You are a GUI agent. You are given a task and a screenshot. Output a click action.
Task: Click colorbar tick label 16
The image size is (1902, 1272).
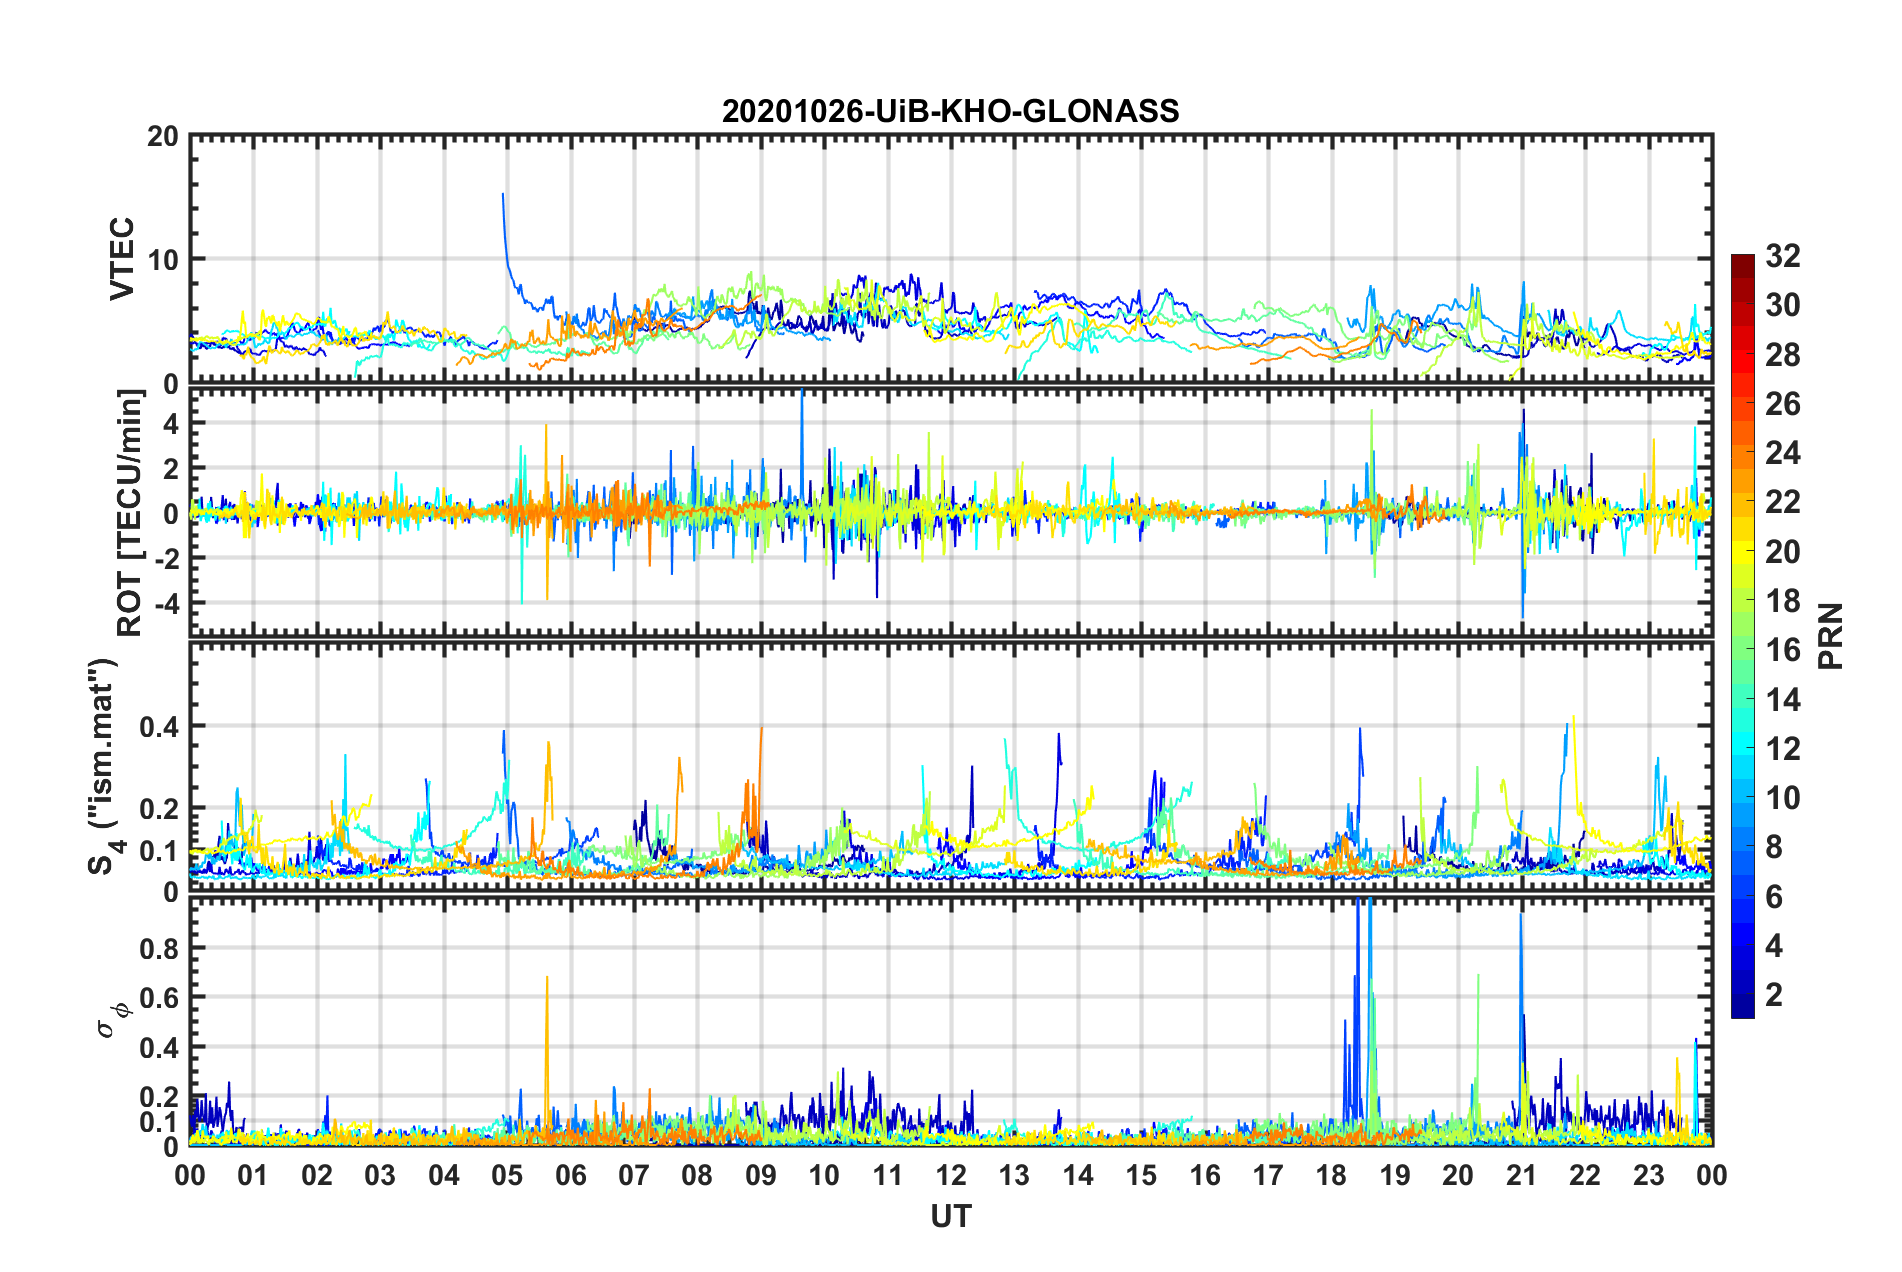point(1782,650)
